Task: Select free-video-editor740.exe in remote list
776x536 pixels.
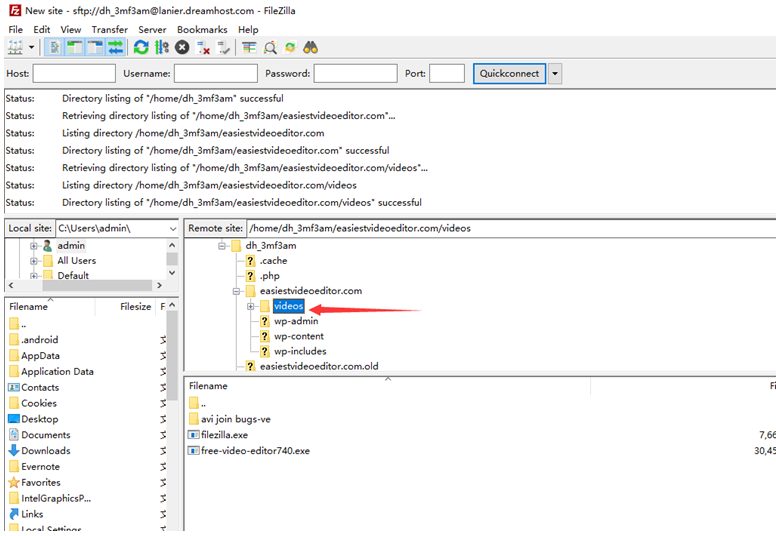Action: click(255, 451)
